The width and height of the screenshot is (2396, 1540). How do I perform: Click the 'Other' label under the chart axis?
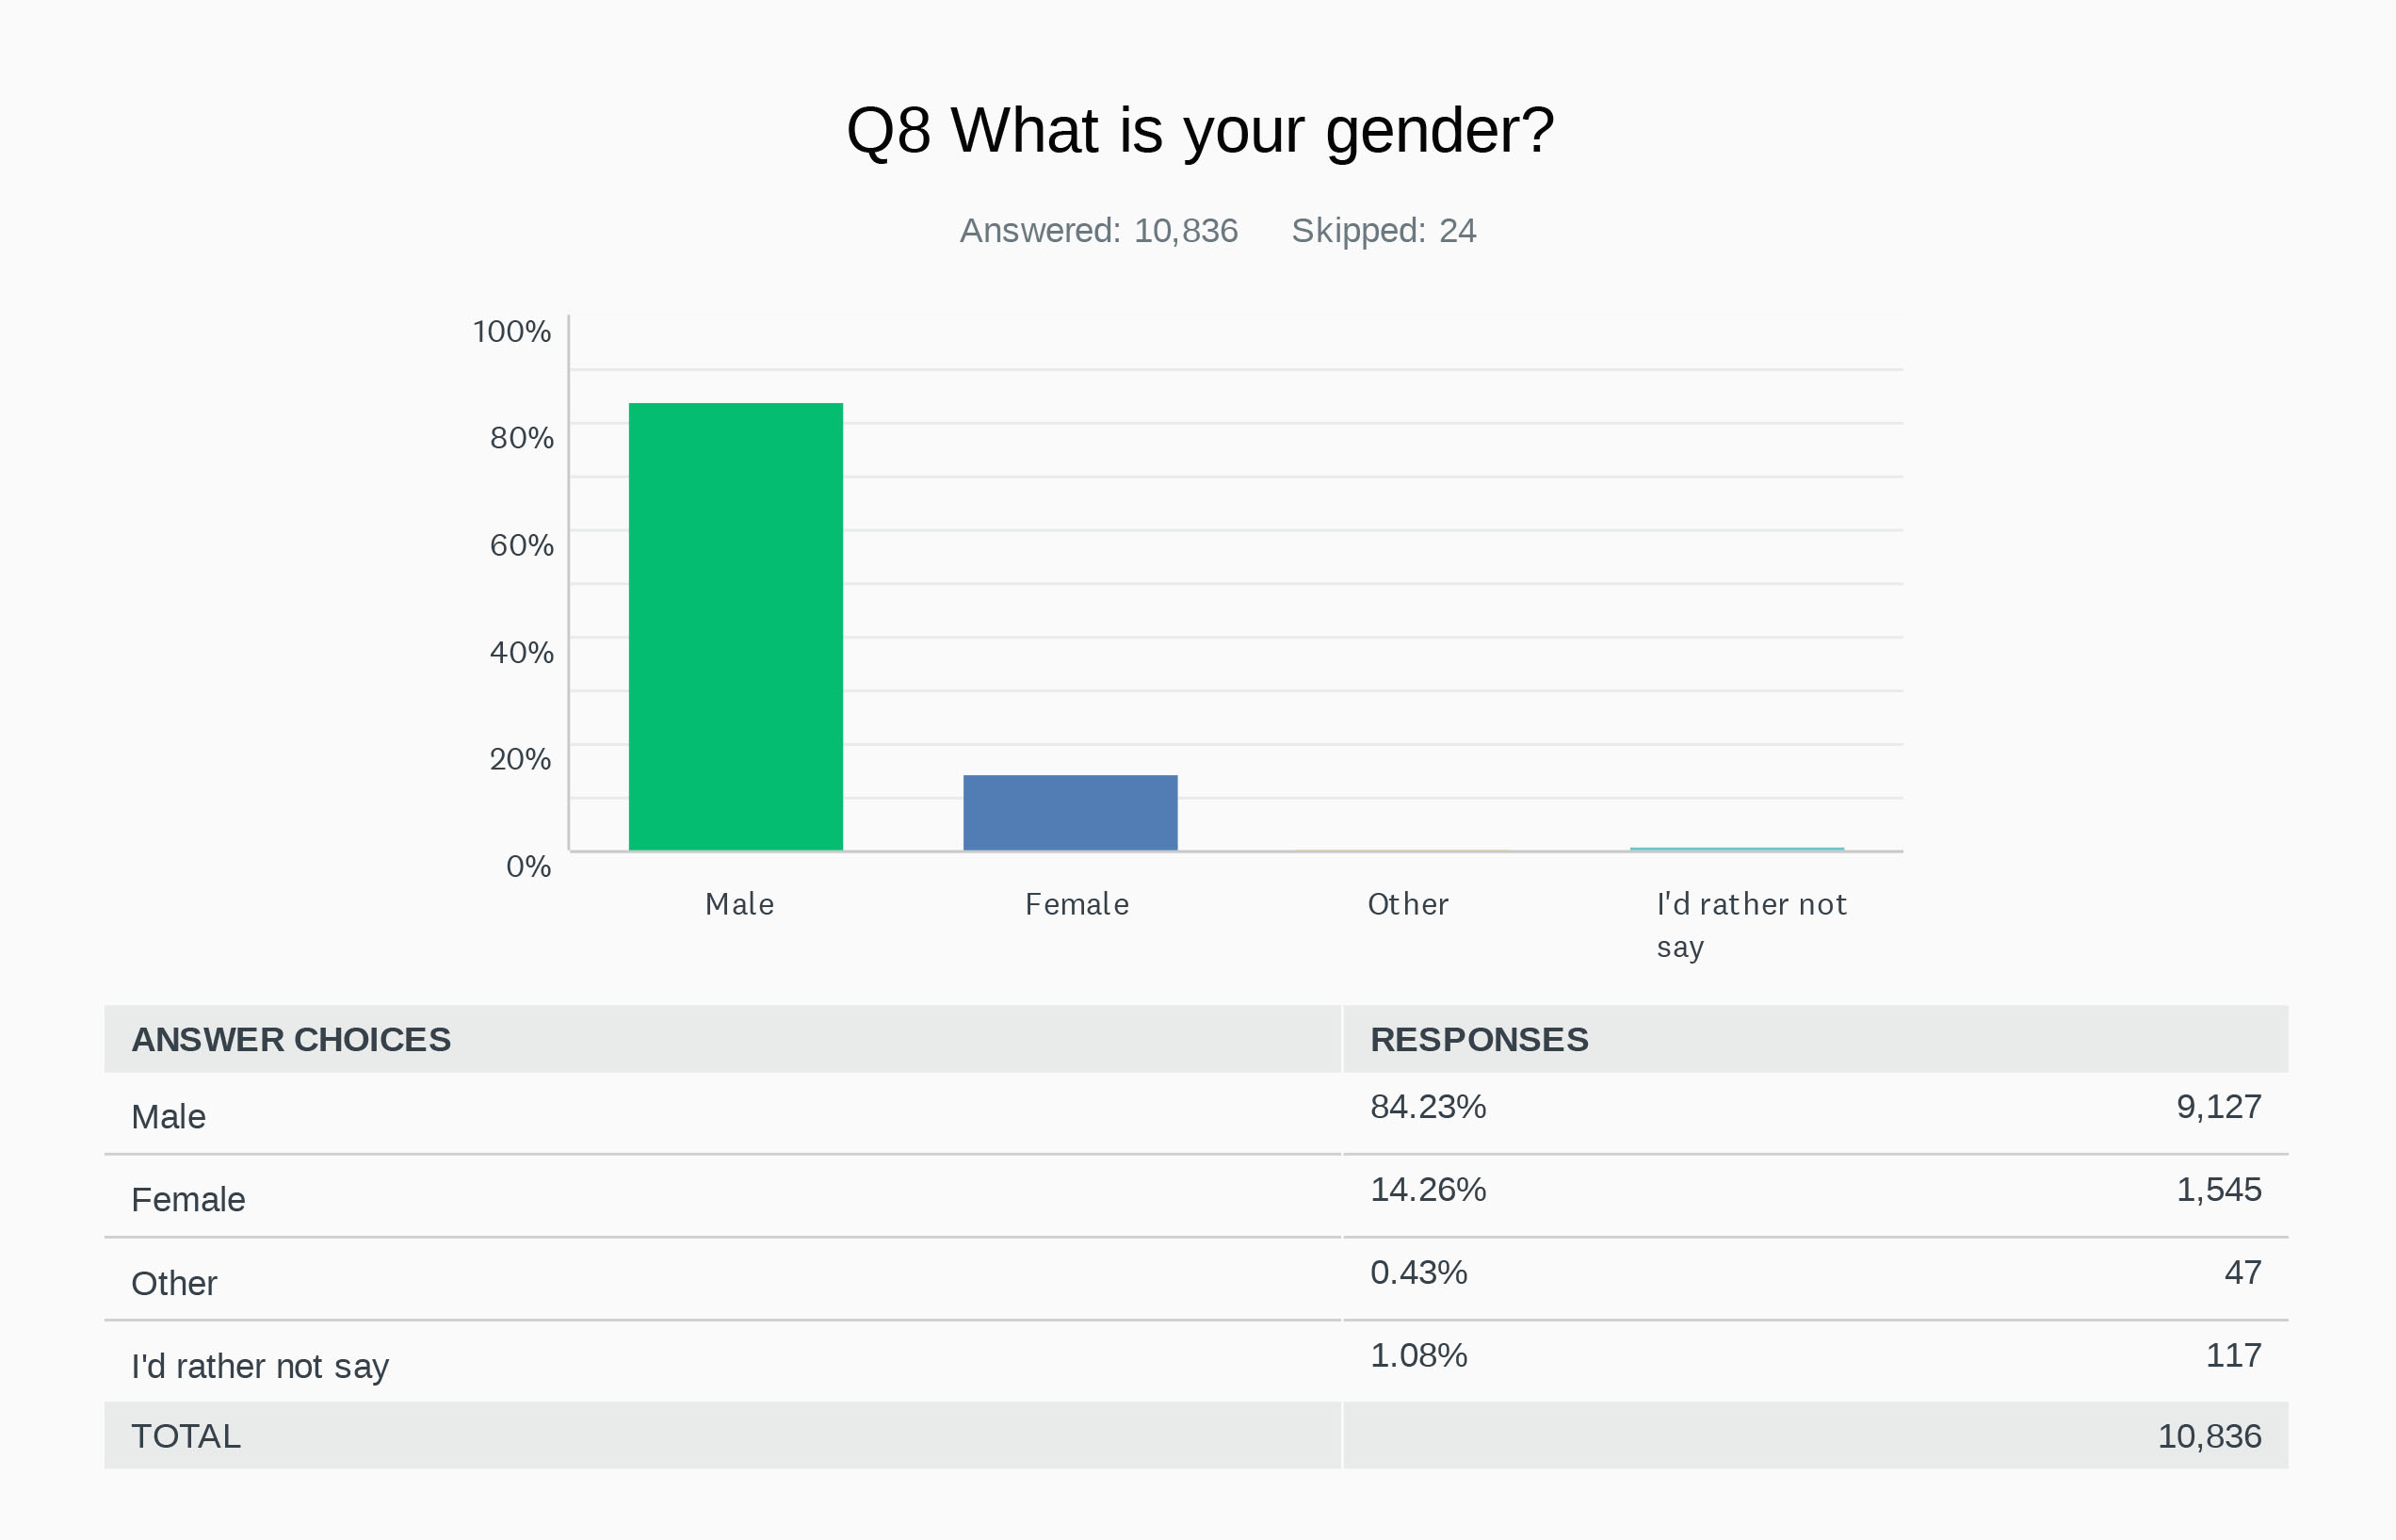(1407, 904)
